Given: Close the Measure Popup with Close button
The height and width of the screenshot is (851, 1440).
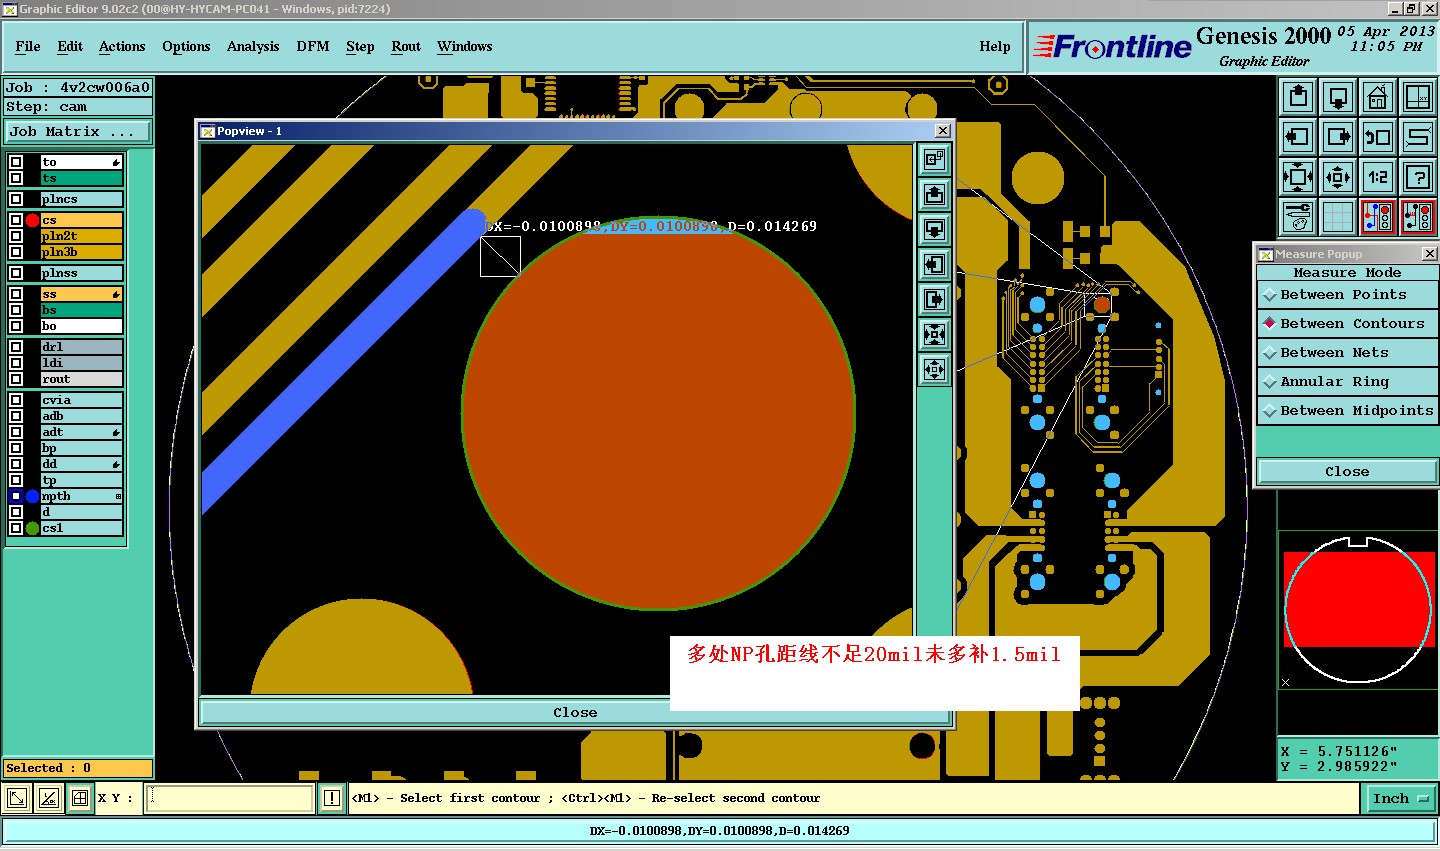Looking at the screenshot, I should pyautogui.click(x=1347, y=472).
